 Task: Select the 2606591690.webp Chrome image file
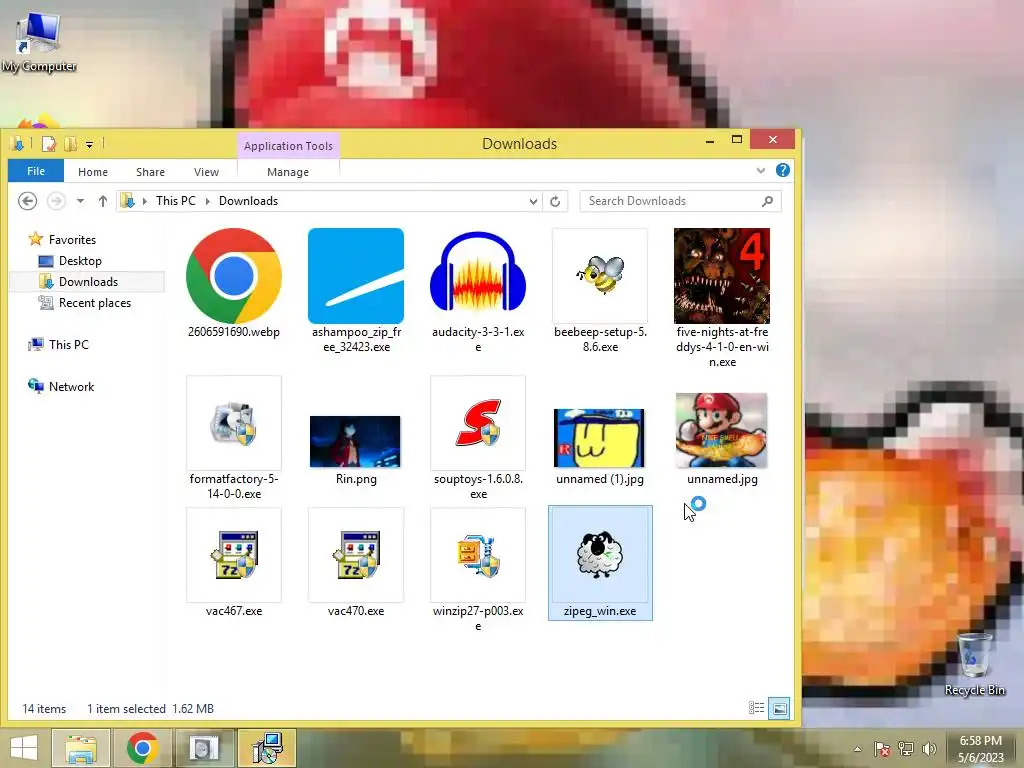[x=234, y=276]
